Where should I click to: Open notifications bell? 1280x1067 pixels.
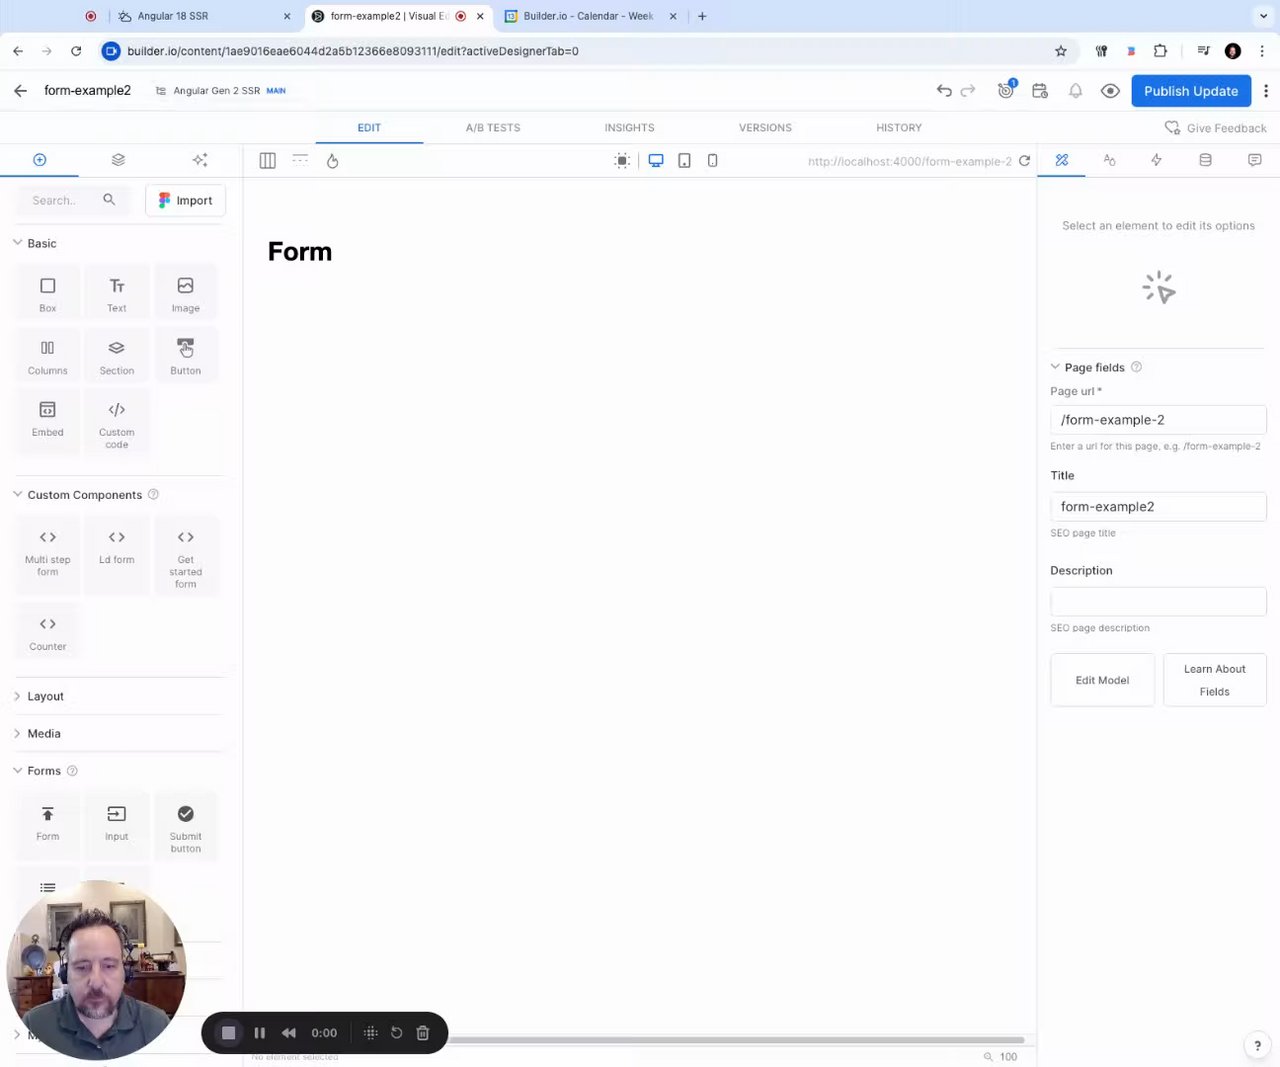[x=1075, y=90]
